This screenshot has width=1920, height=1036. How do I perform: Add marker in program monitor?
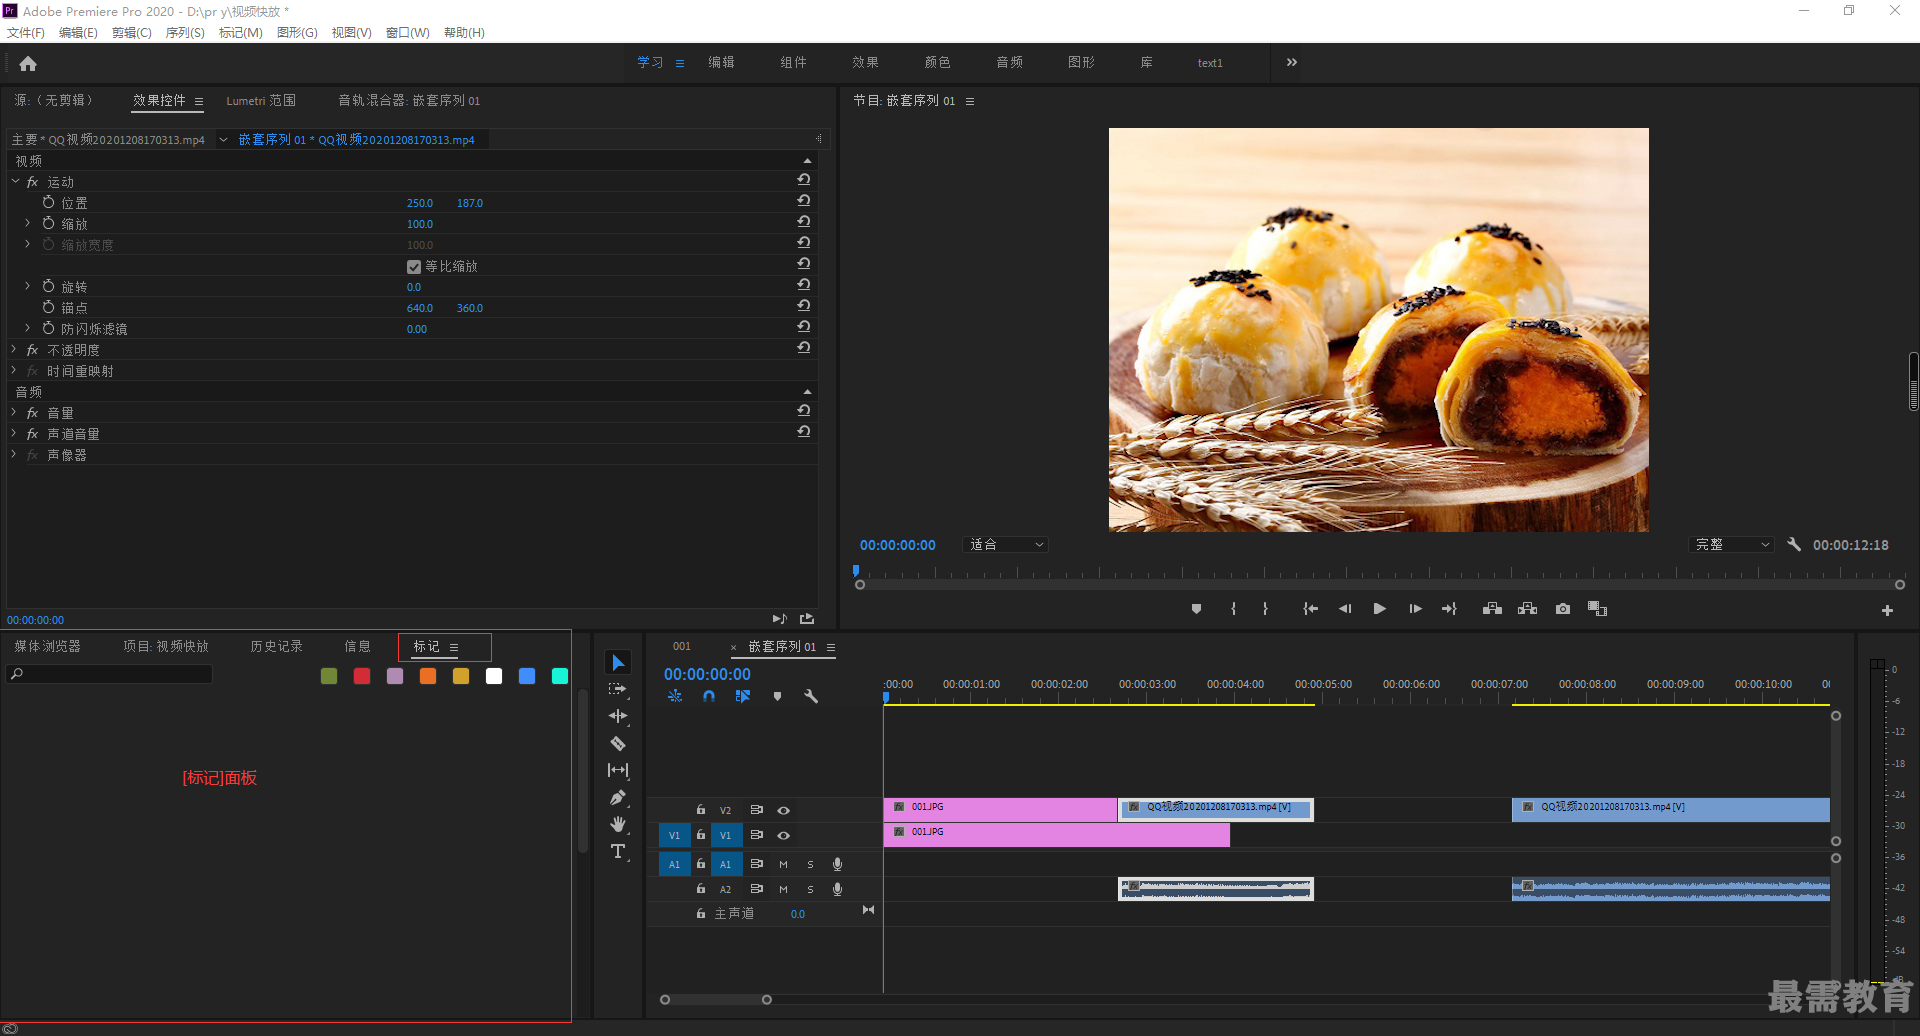[1196, 609]
